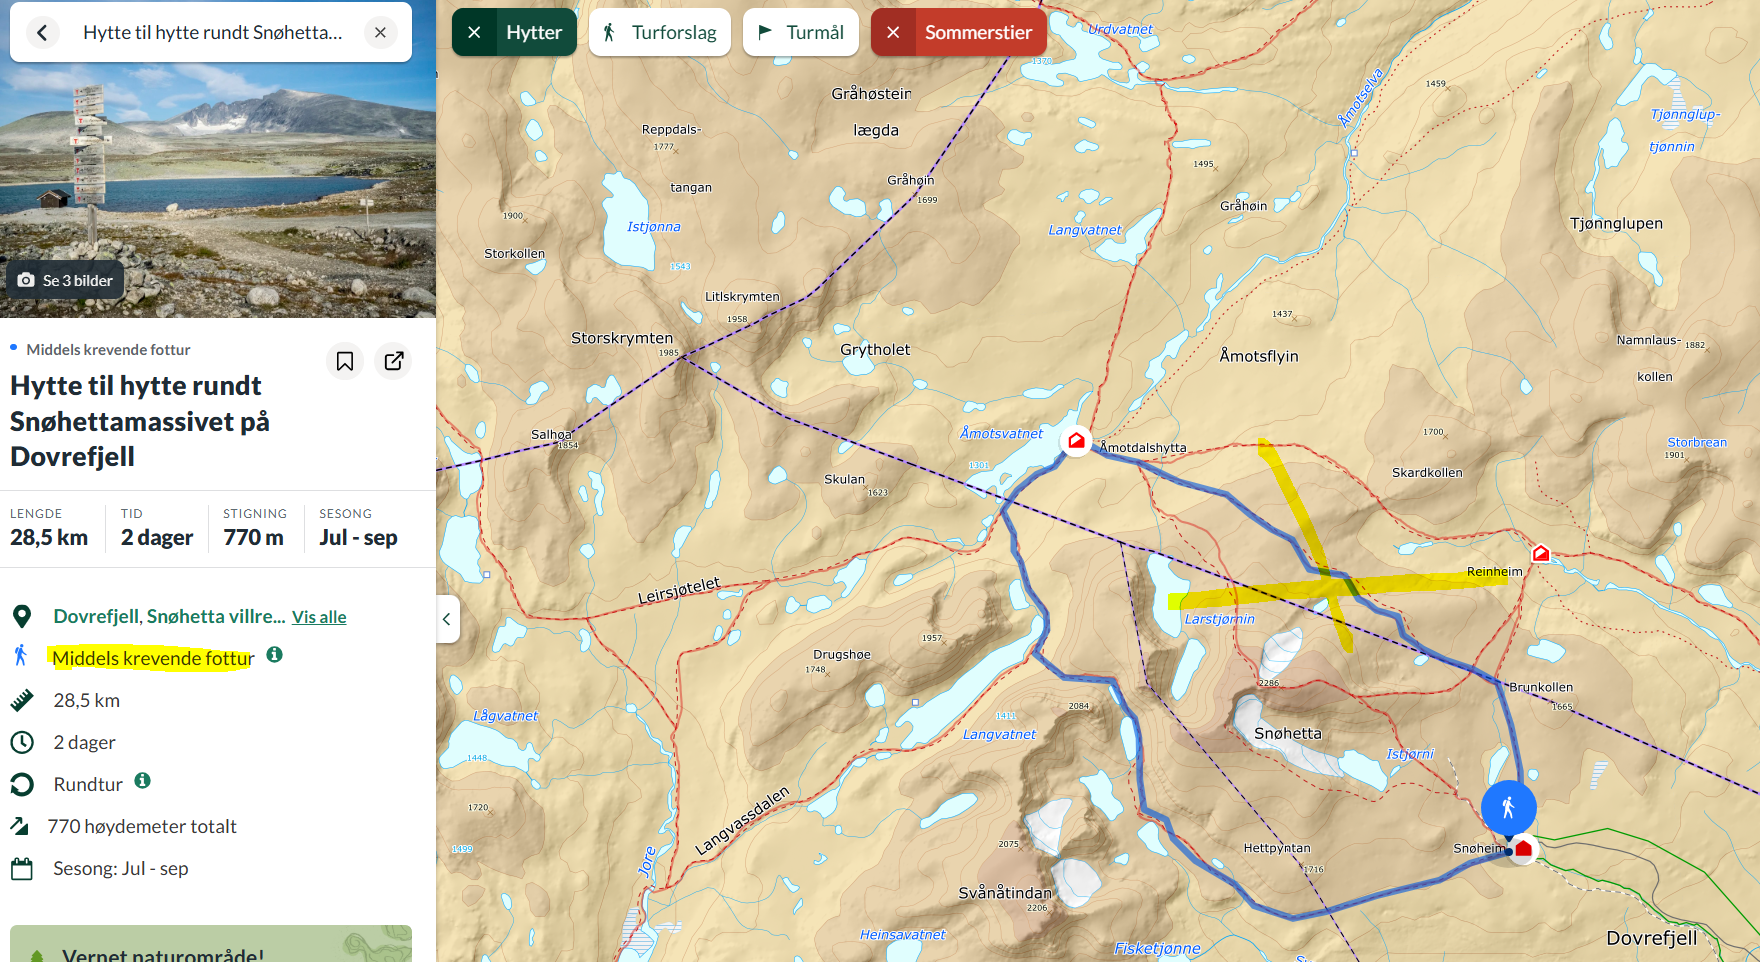Expand area list with Vis alle

(x=319, y=617)
